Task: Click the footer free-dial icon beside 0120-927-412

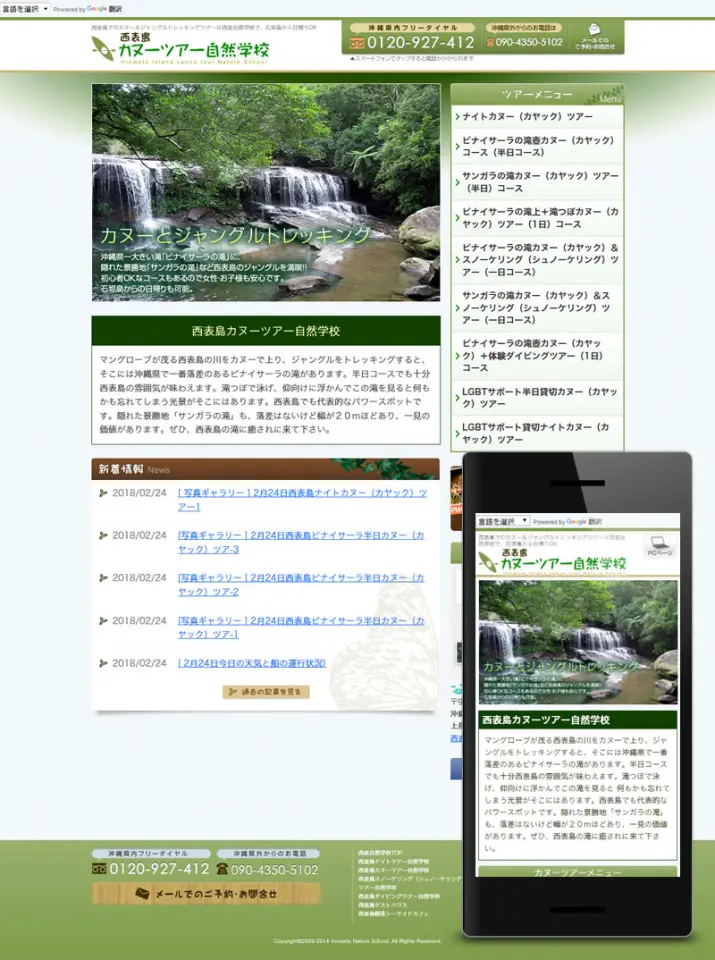Action: click(99, 869)
